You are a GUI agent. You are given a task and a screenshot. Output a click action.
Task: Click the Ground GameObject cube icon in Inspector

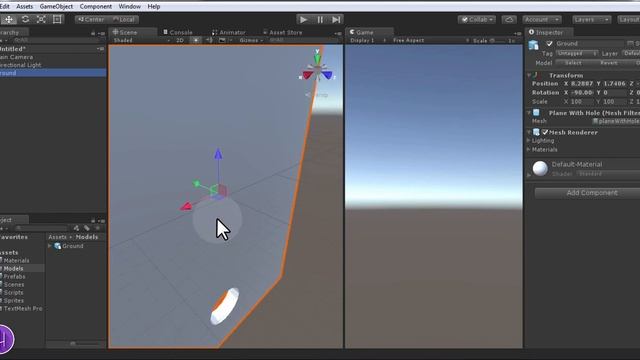coord(533,45)
